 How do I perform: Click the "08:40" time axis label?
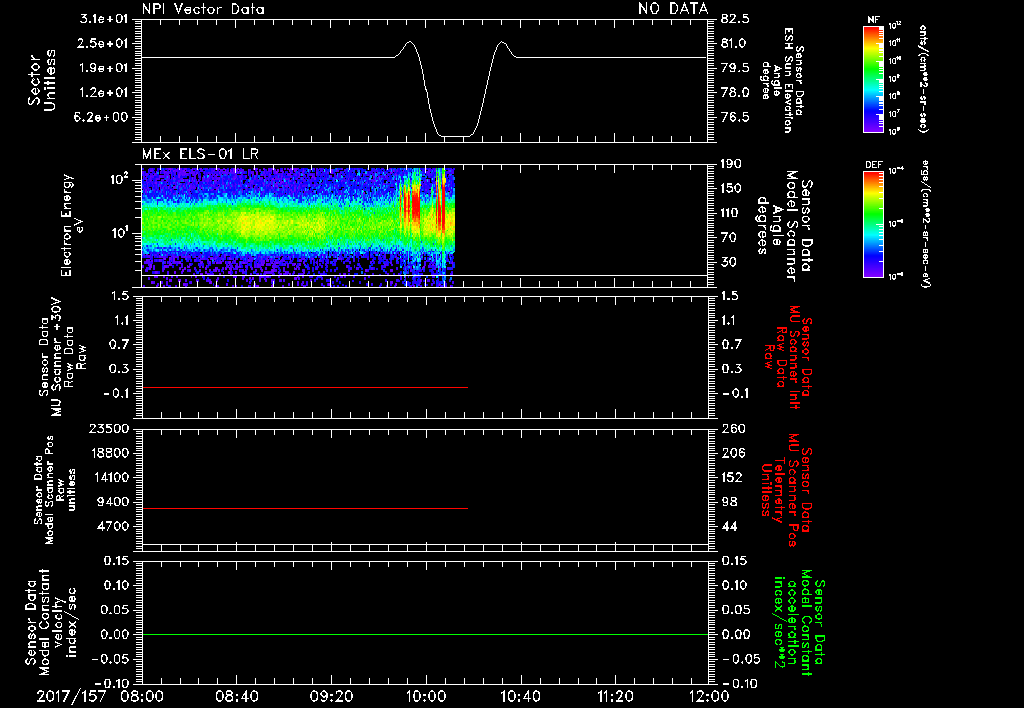pyautogui.click(x=236, y=696)
